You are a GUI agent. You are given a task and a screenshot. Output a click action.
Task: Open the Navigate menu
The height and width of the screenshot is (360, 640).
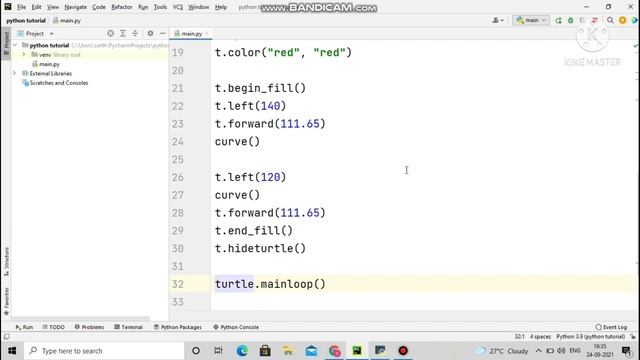76,7
